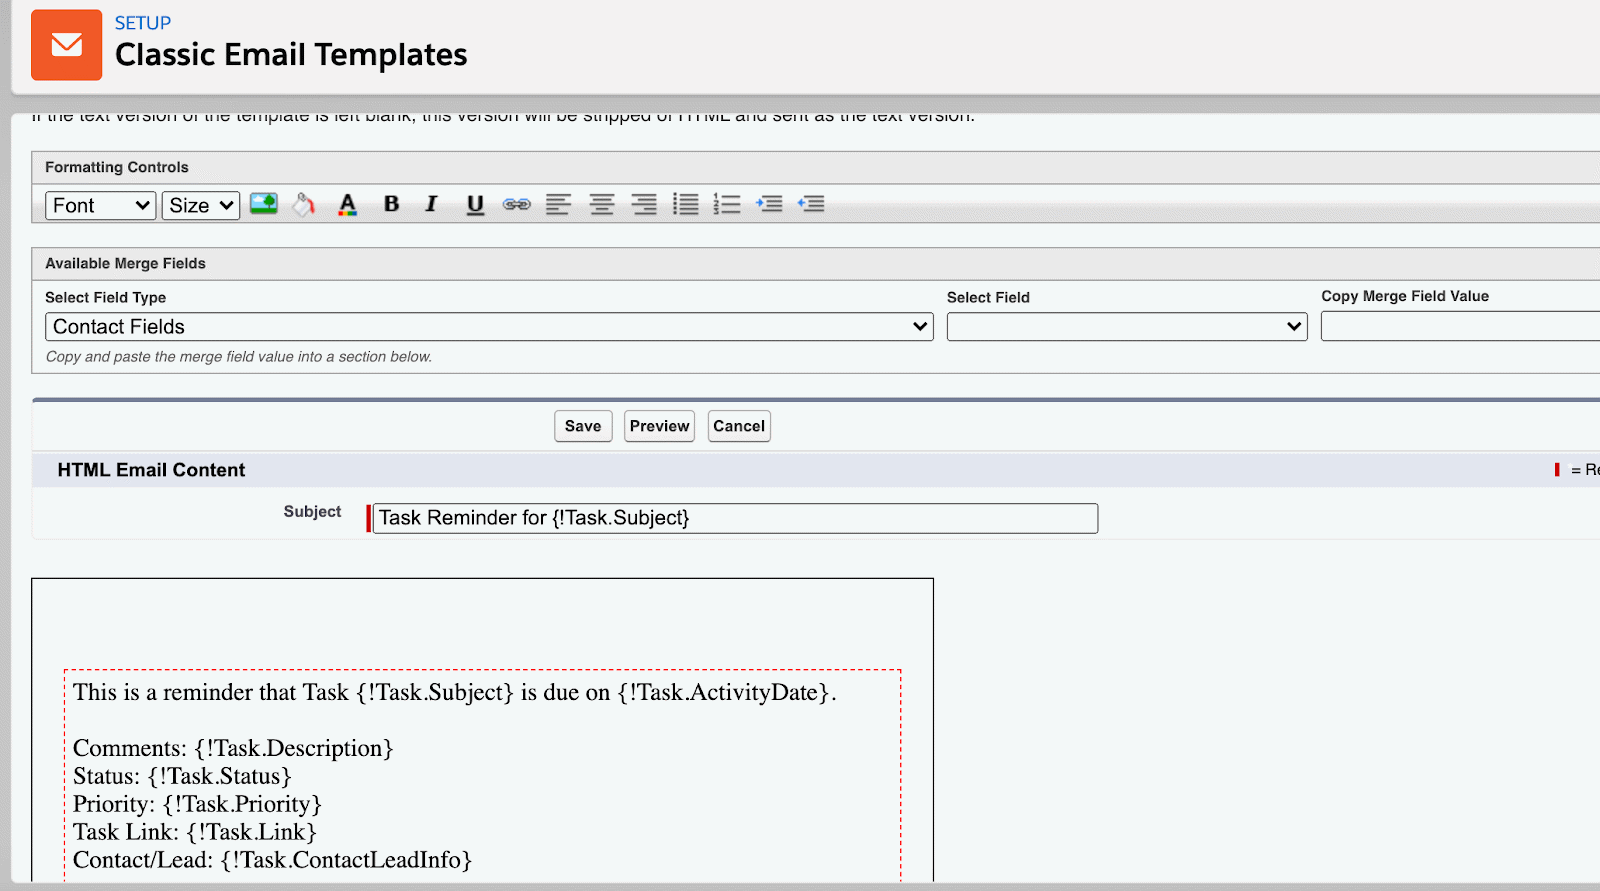1600x891 pixels.
Task: Click the copy and paste hint text
Action: 239,357
